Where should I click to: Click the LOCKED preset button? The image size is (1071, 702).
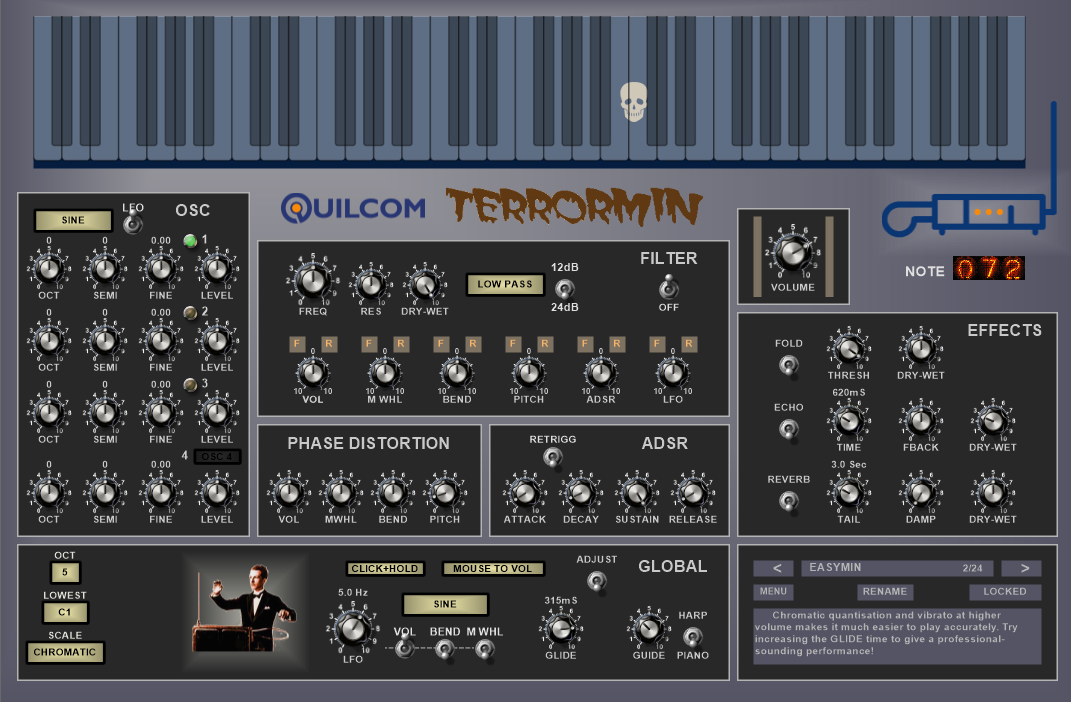(x=1005, y=591)
